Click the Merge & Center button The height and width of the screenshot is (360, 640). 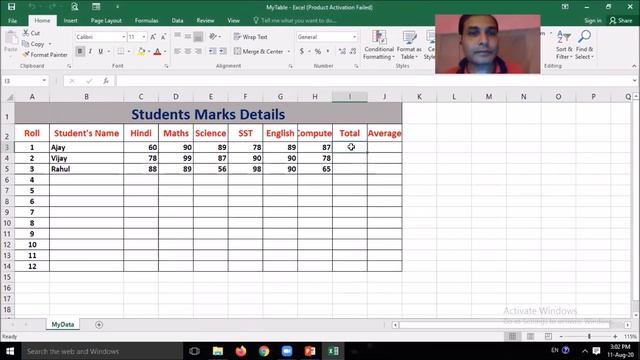point(259,51)
